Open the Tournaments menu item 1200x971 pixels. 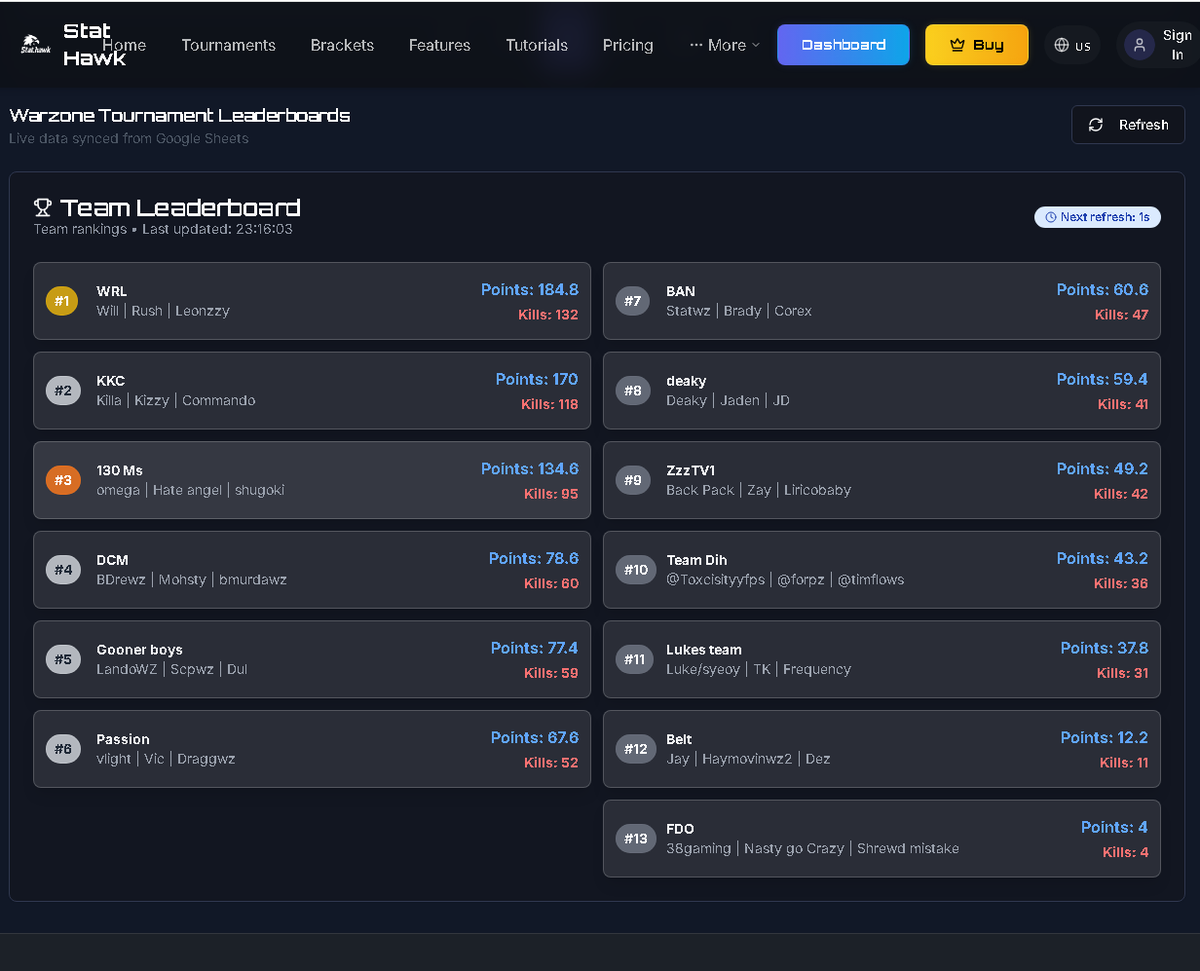(x=228, y=45)
